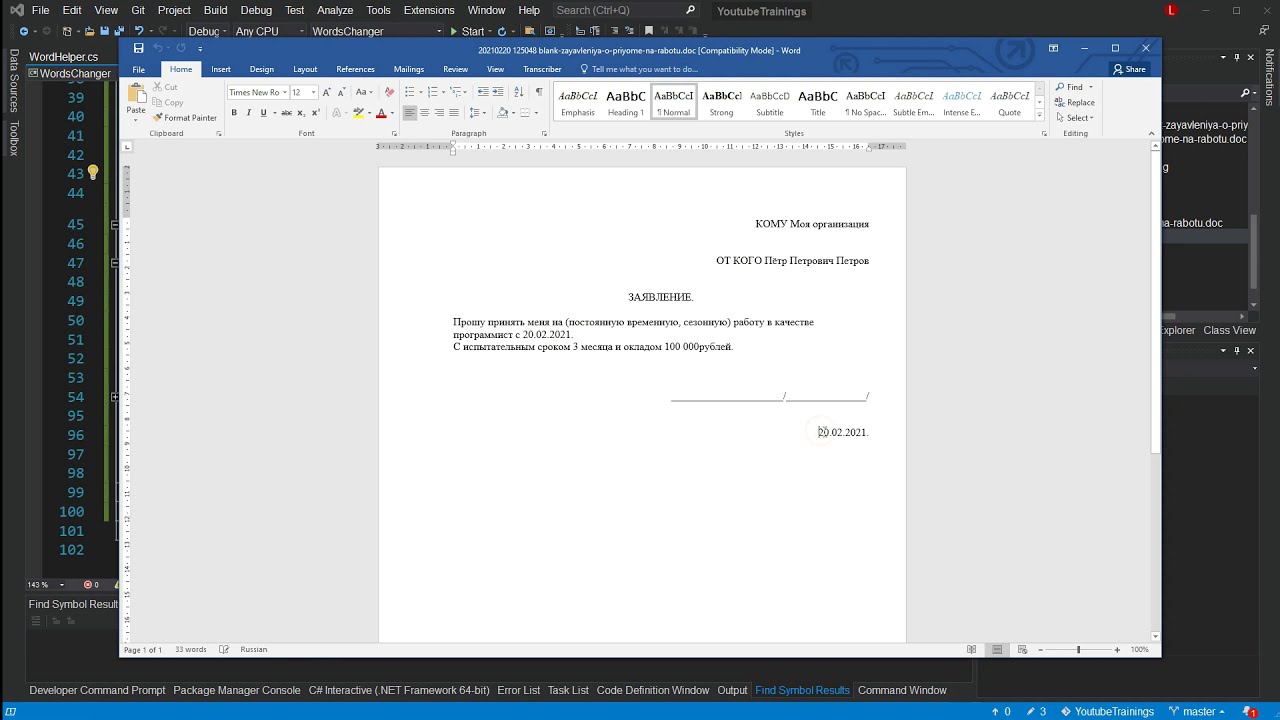The width and height of the screenshot is (1280, 720).
Task: Decrease paragraph indent
Action: tap(483, 92)
